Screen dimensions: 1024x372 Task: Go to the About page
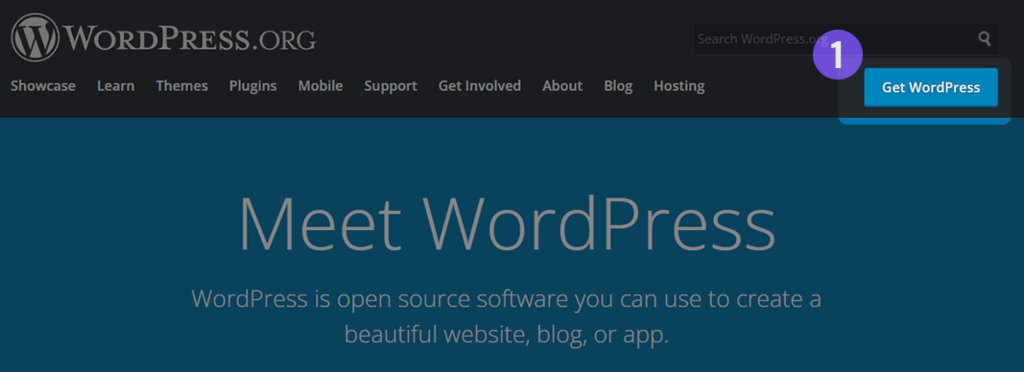(x=562, y=86)
